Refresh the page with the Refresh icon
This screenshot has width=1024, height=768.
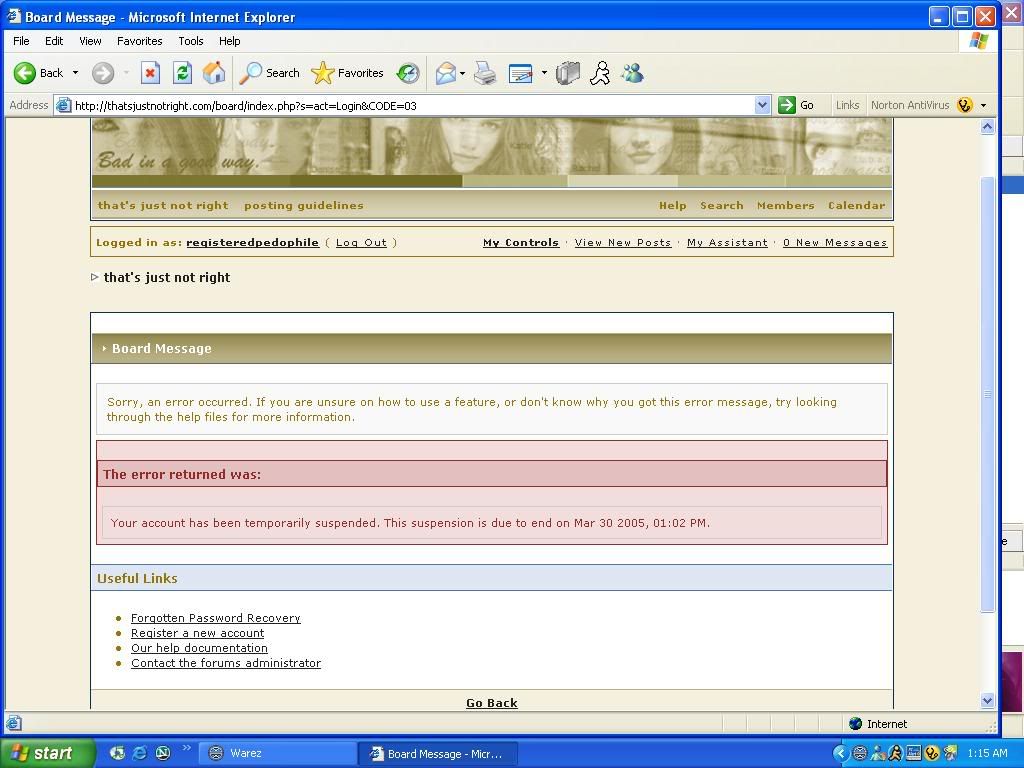click(x=182, y=73)
